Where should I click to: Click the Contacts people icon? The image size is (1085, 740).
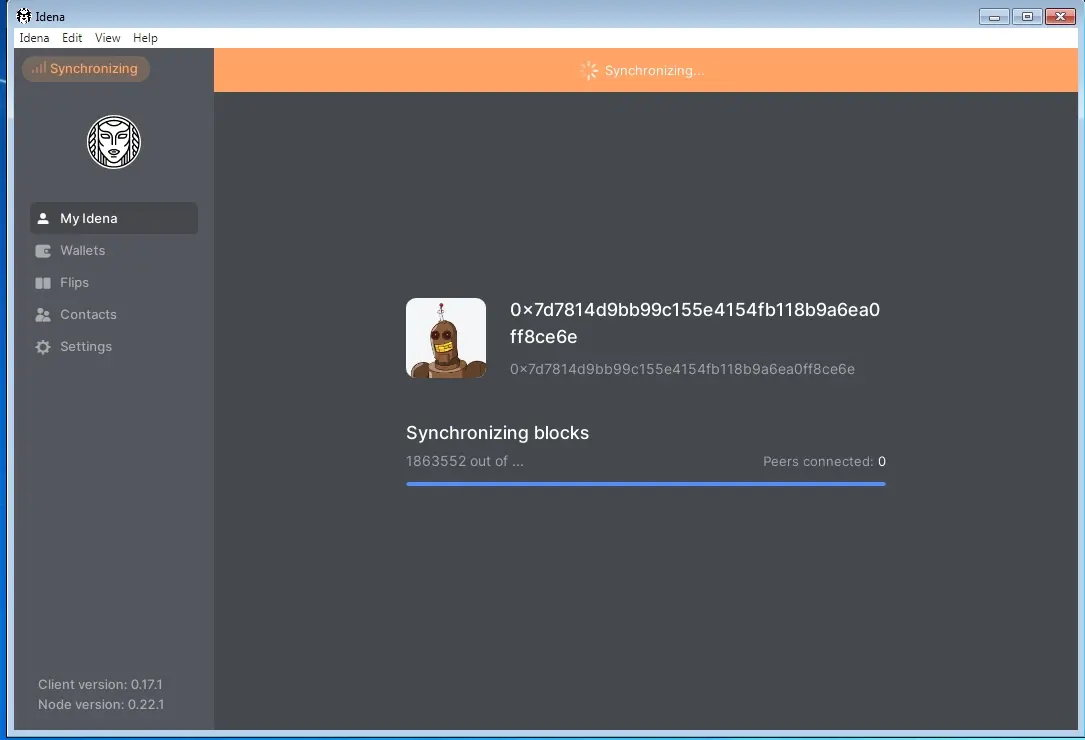(x=43, y=314)
